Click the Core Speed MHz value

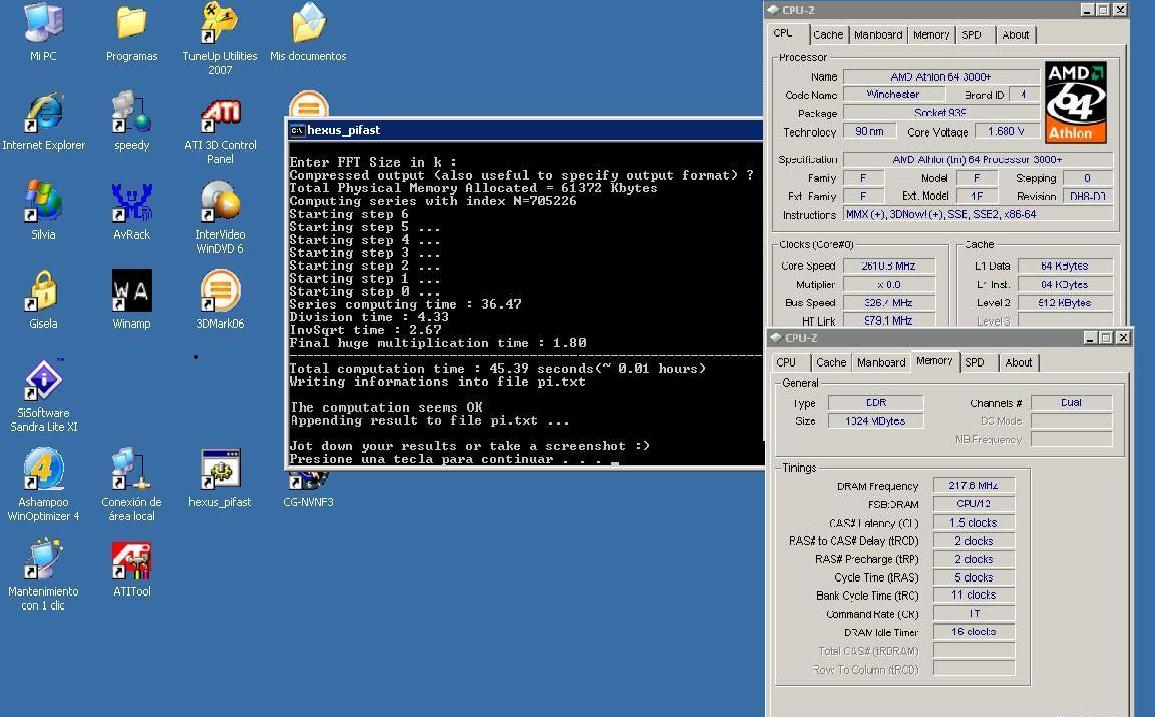coord(889,266)
